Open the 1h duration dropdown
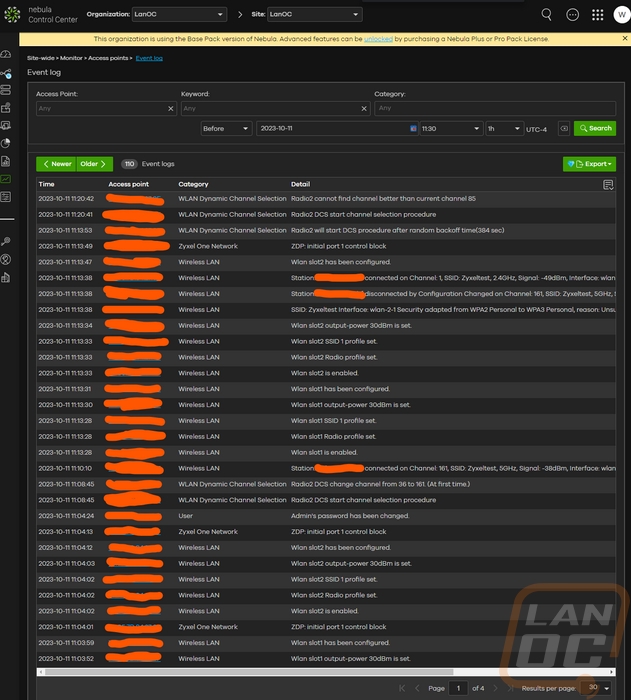 (x=504, y=129)
